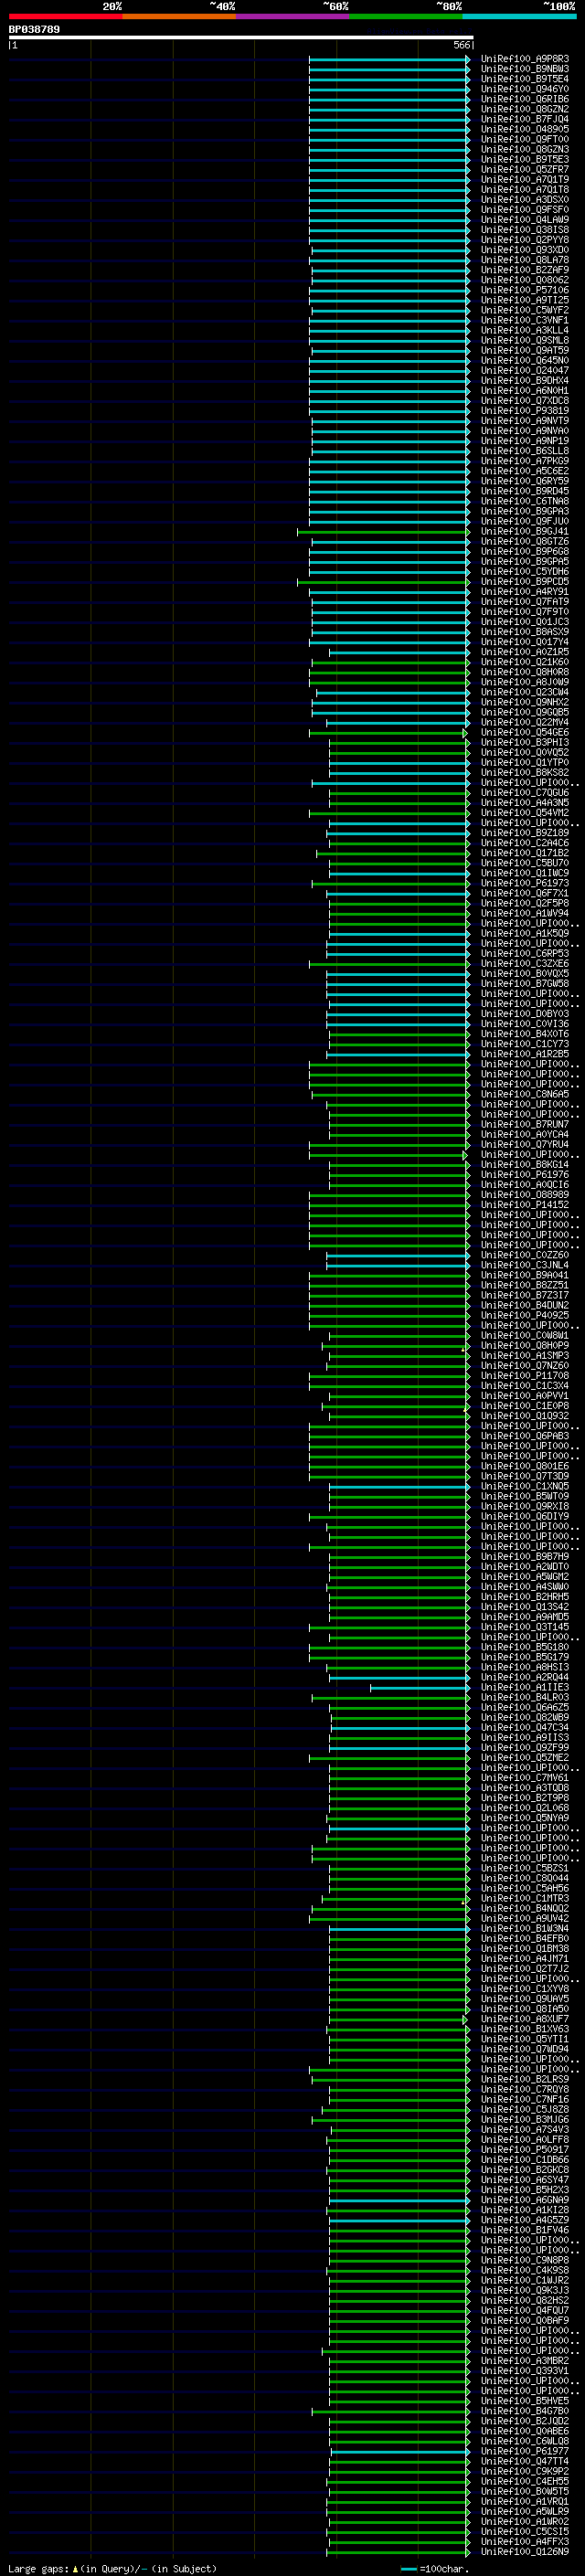Click the Large gaps legend text
585x2576 pixels.
pyautogui.click(x=112, y=2568)
